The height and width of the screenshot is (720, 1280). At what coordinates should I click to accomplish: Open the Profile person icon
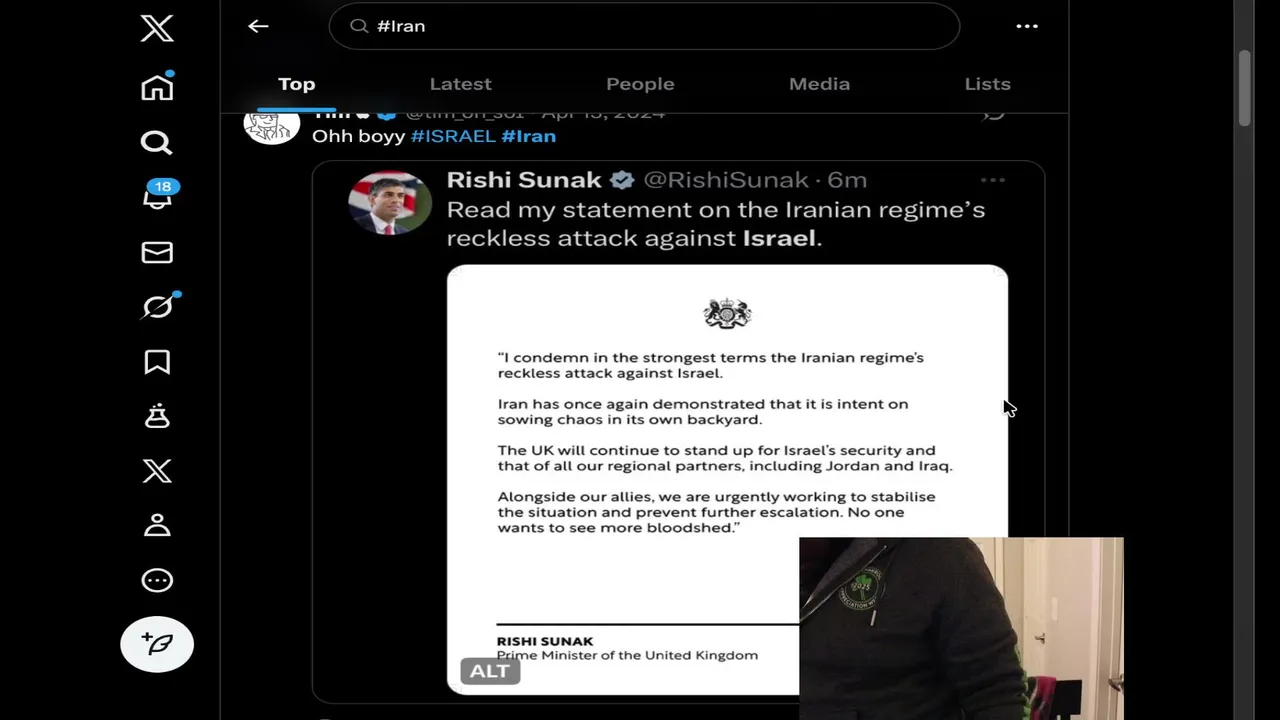coord(157,525)
